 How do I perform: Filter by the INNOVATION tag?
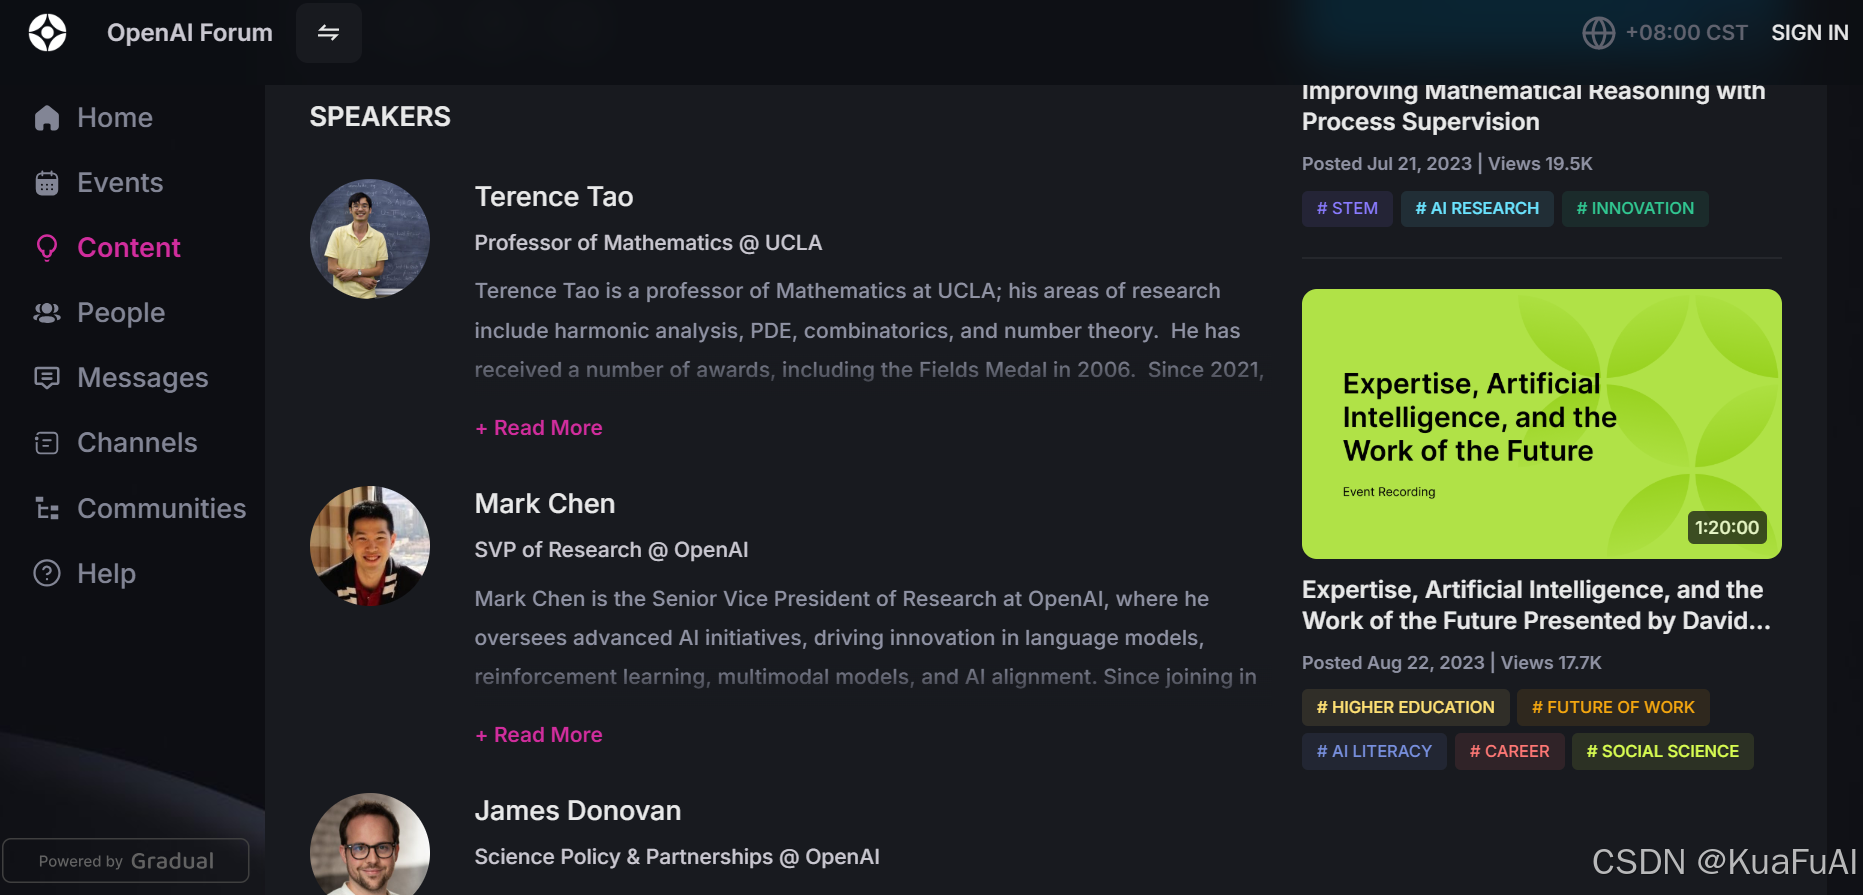pyautogui.click(x=1635, y=209)
